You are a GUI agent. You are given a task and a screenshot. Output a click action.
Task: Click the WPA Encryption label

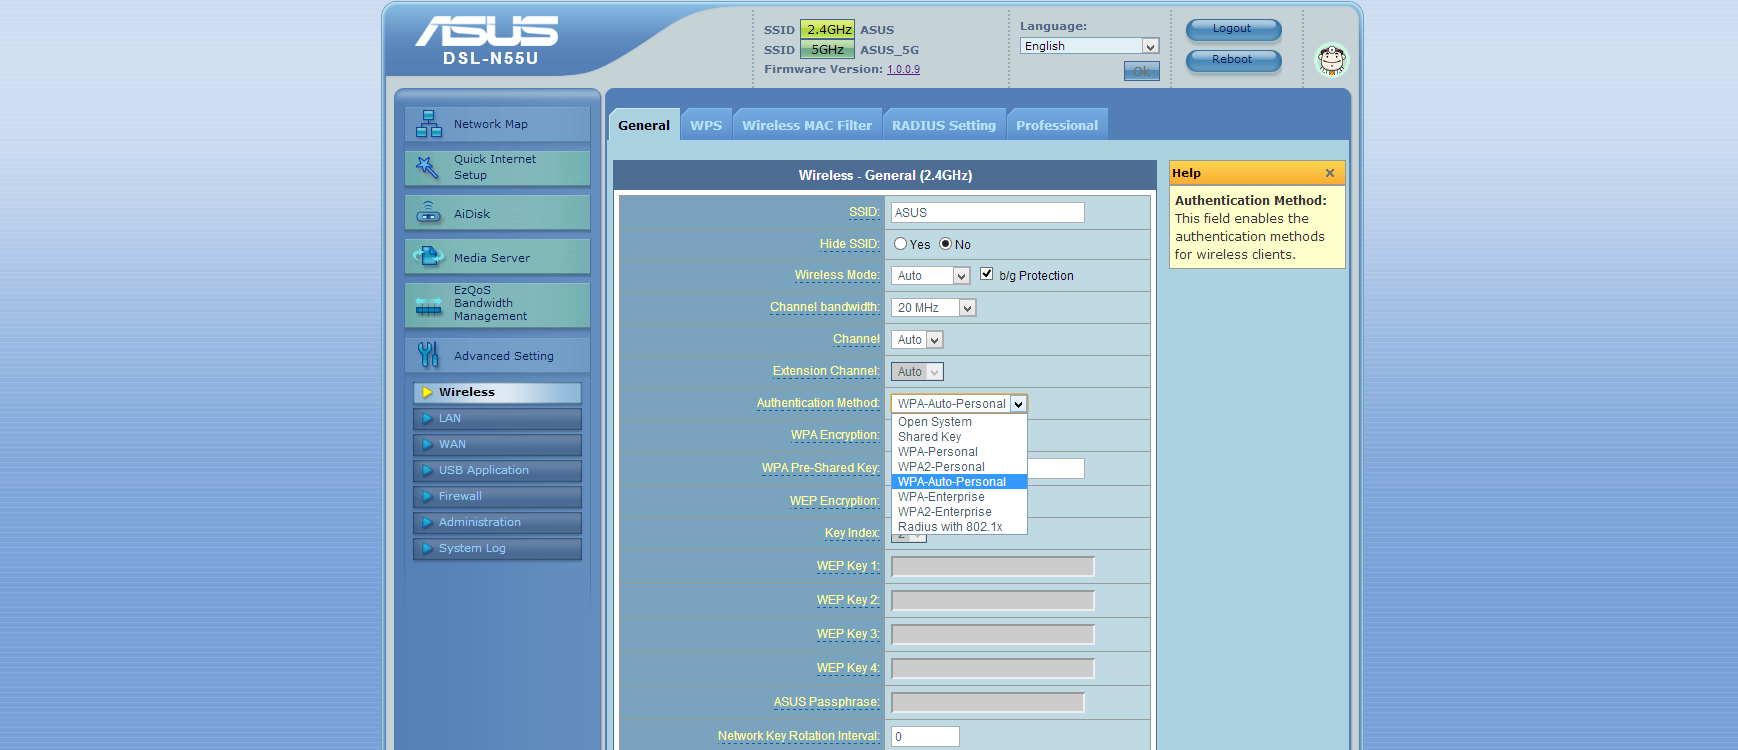coord(835,435)
